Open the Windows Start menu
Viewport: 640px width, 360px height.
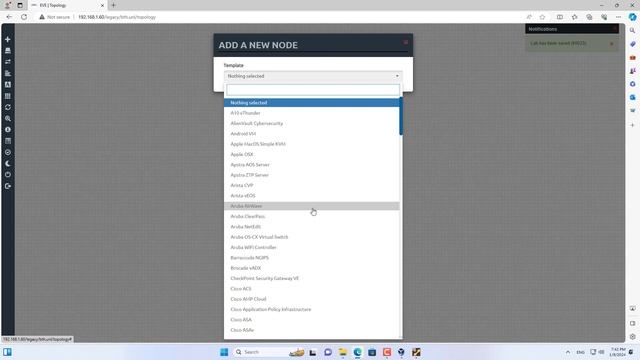[224, 352]
